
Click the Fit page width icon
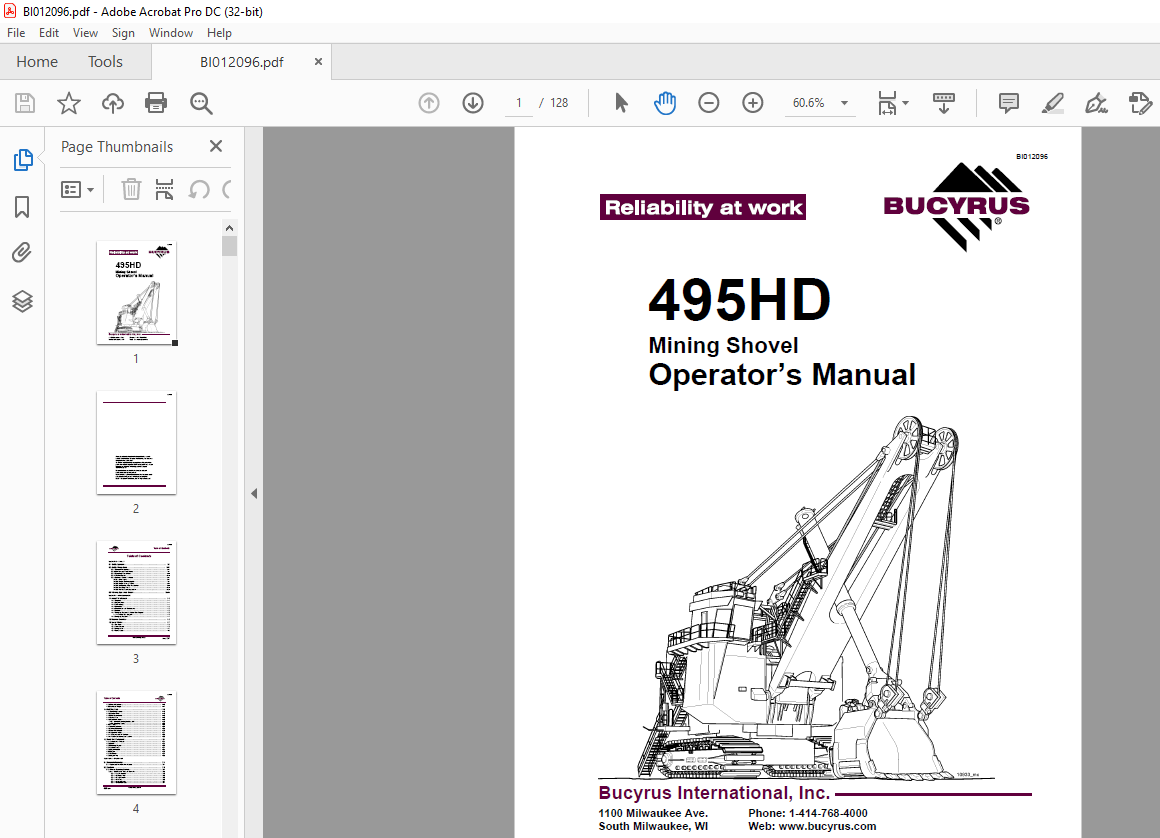pyautogui.click(x=887, y=103)
